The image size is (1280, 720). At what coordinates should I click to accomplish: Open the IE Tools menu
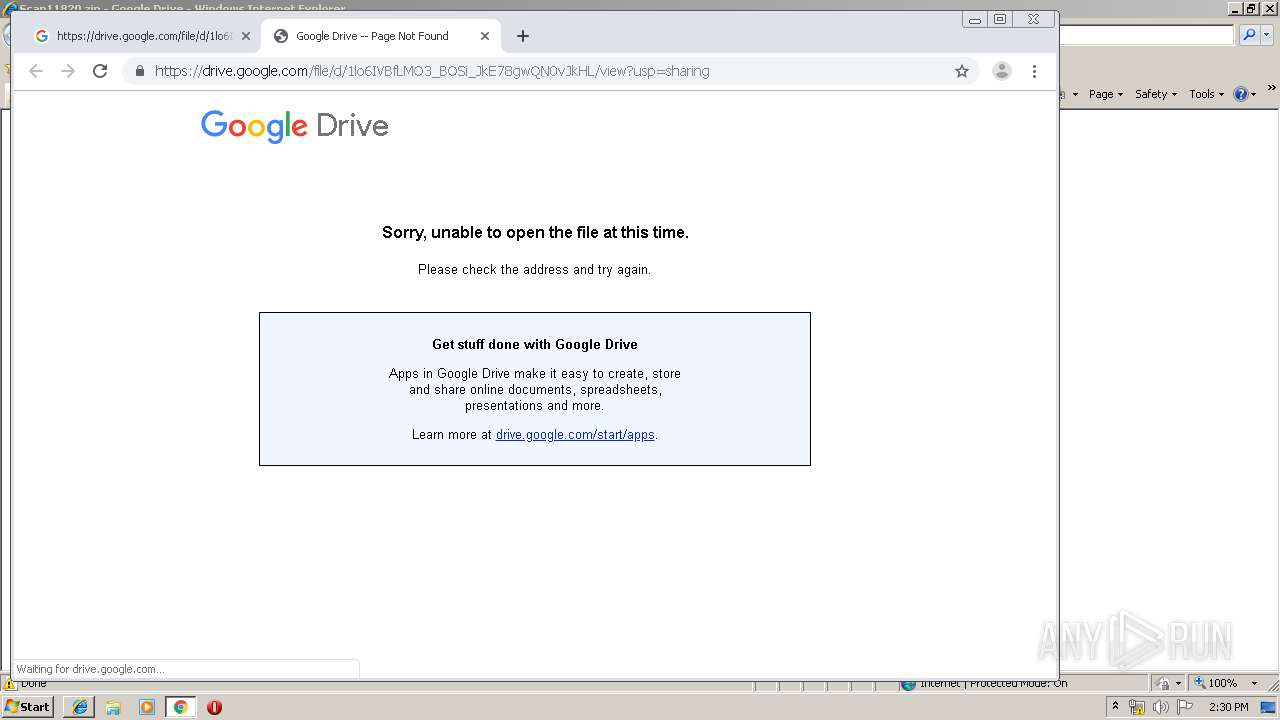[1206, 94]
